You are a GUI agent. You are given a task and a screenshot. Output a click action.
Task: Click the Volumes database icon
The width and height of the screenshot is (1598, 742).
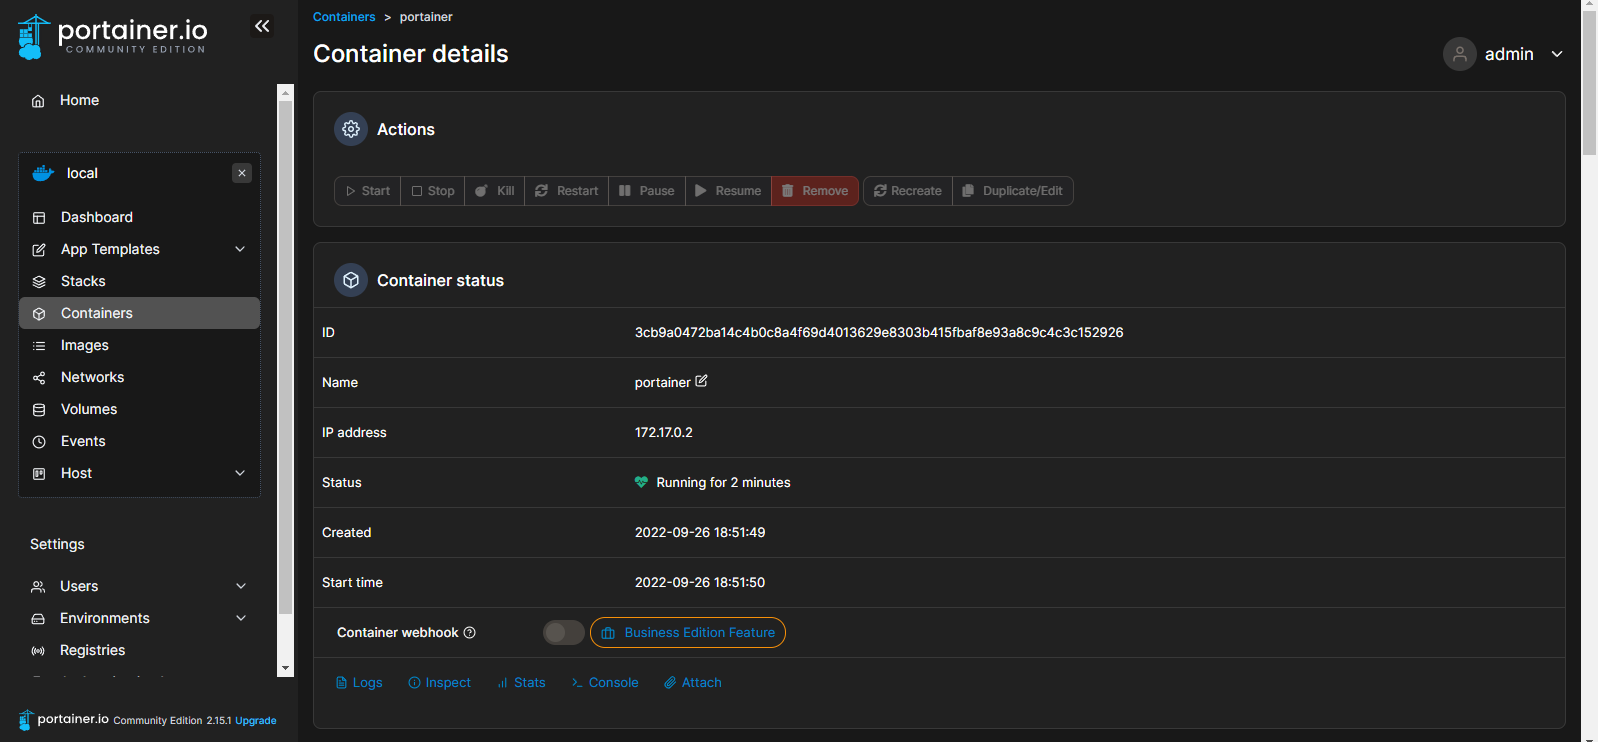point(39,410)
